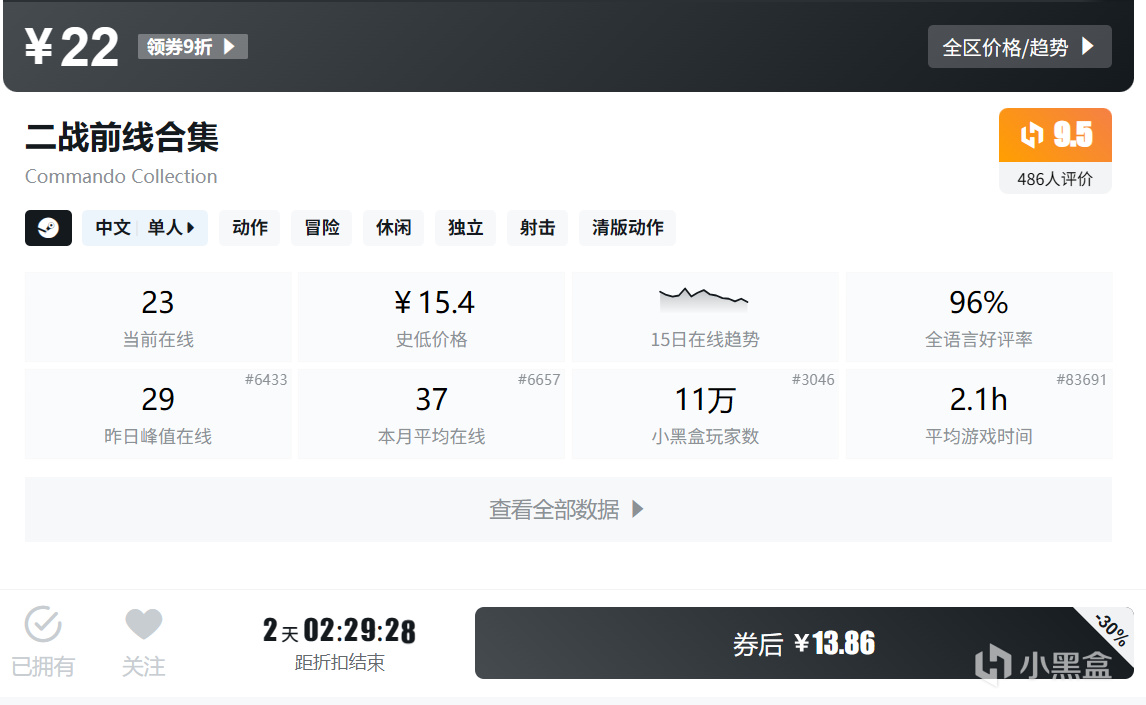Click the 二战前线合集 game title
Screen dimensions: 1146x705
tap(122, 137)
